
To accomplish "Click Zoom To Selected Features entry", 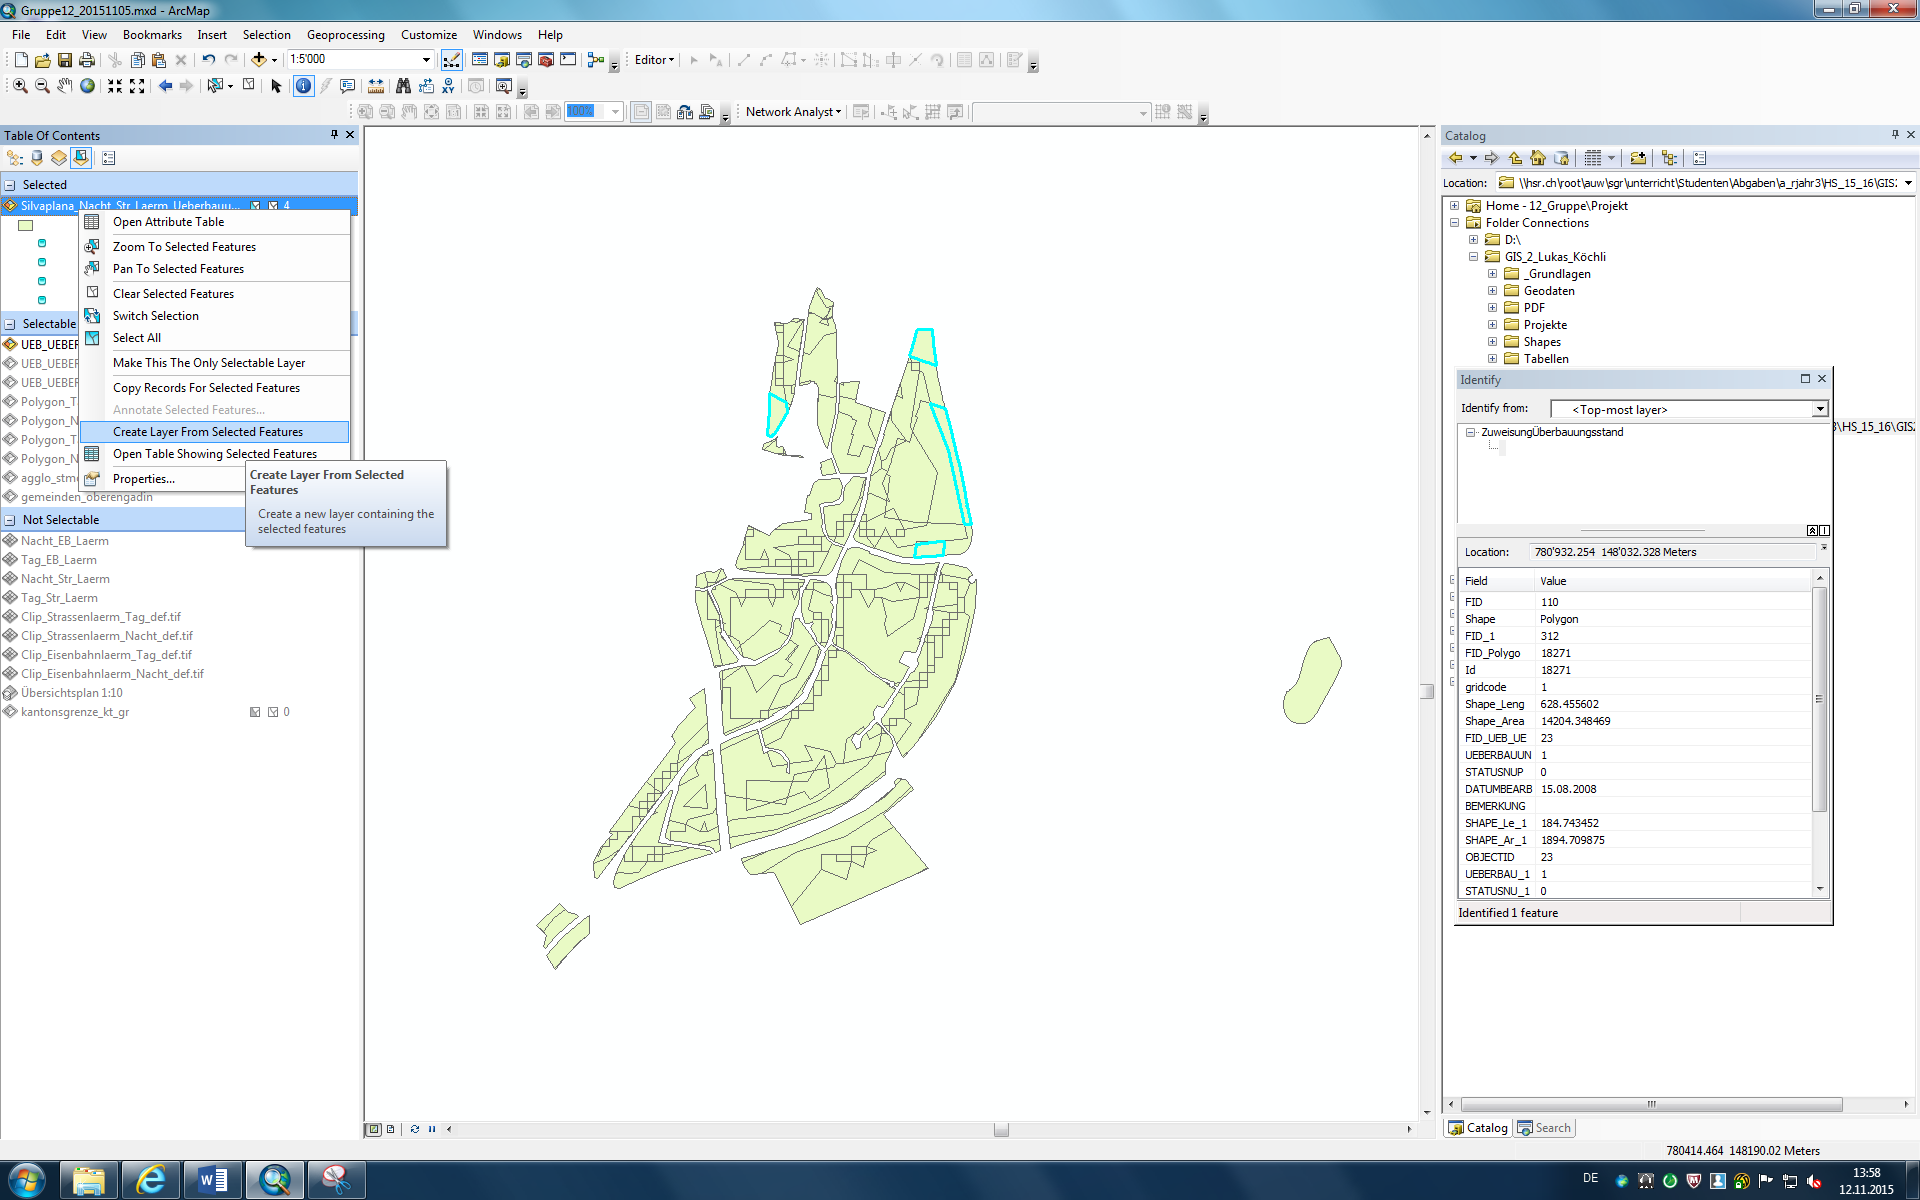I will point(184,247).
